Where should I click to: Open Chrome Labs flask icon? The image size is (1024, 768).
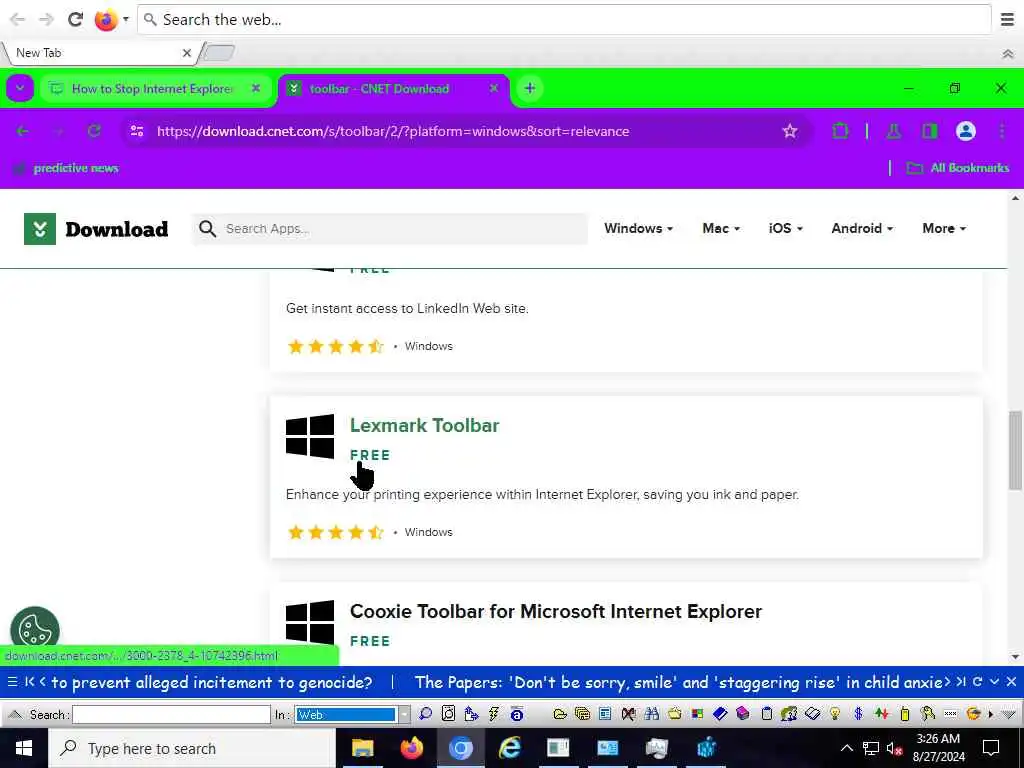tap(894, 131)
